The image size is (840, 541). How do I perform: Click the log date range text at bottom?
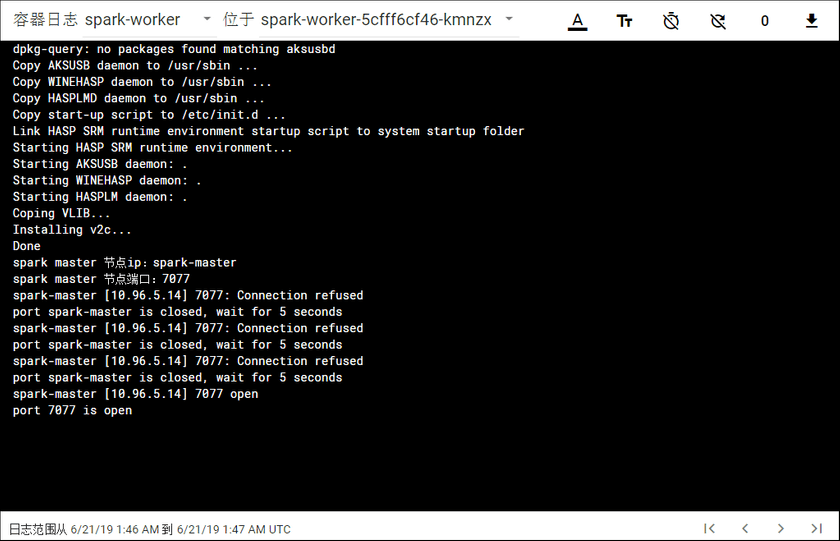pos(150,529)
